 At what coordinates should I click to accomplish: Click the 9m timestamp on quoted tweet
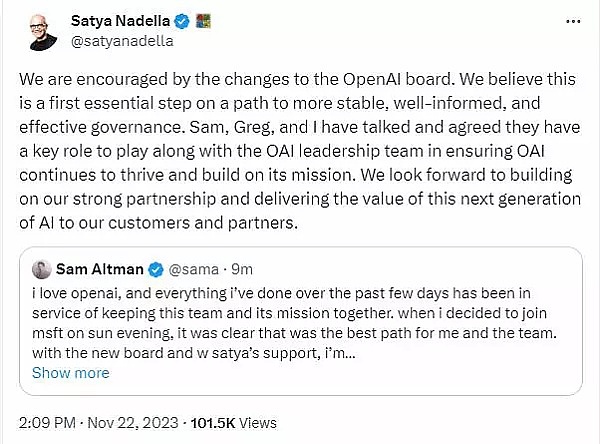pyautogui.click(x=241, y=269)
